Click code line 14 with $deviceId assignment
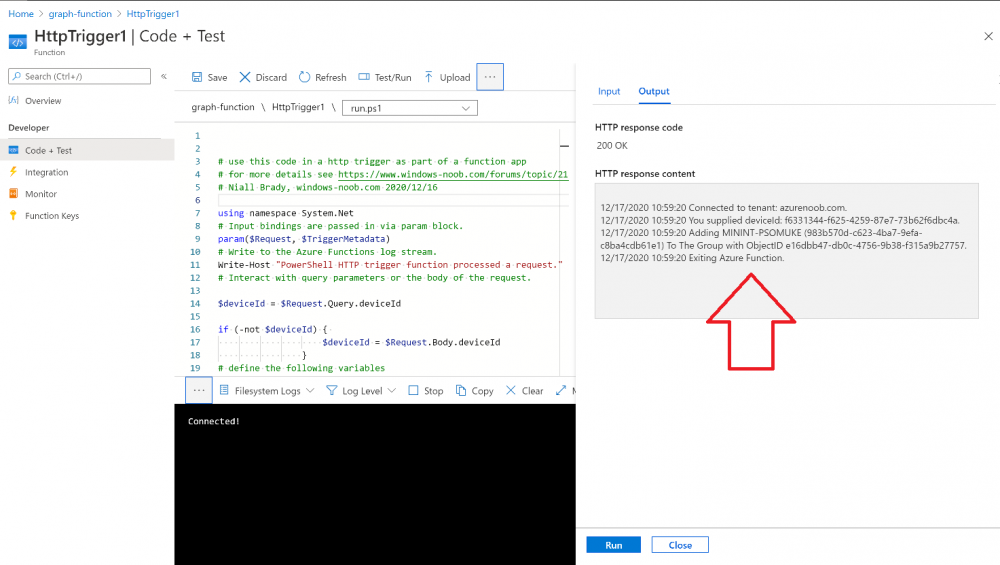Viewport: 1000px width, 565px height. [309, 304]
